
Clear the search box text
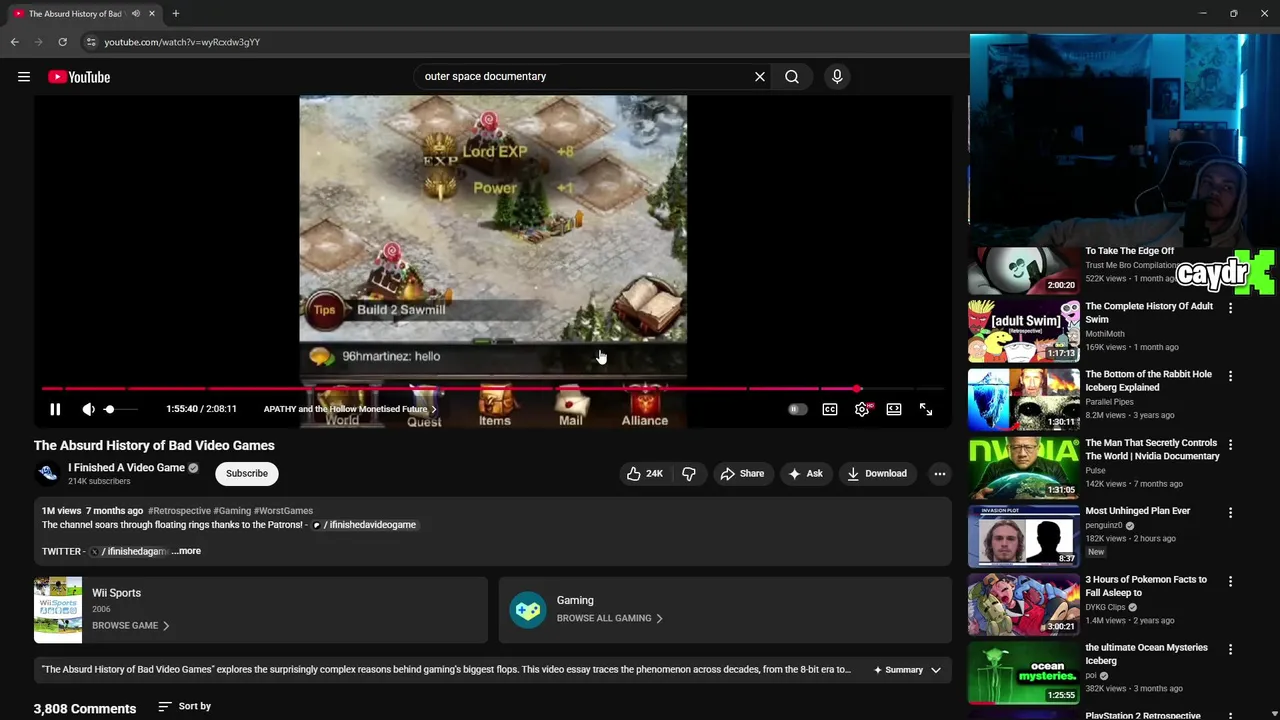[x=760, y=76]
